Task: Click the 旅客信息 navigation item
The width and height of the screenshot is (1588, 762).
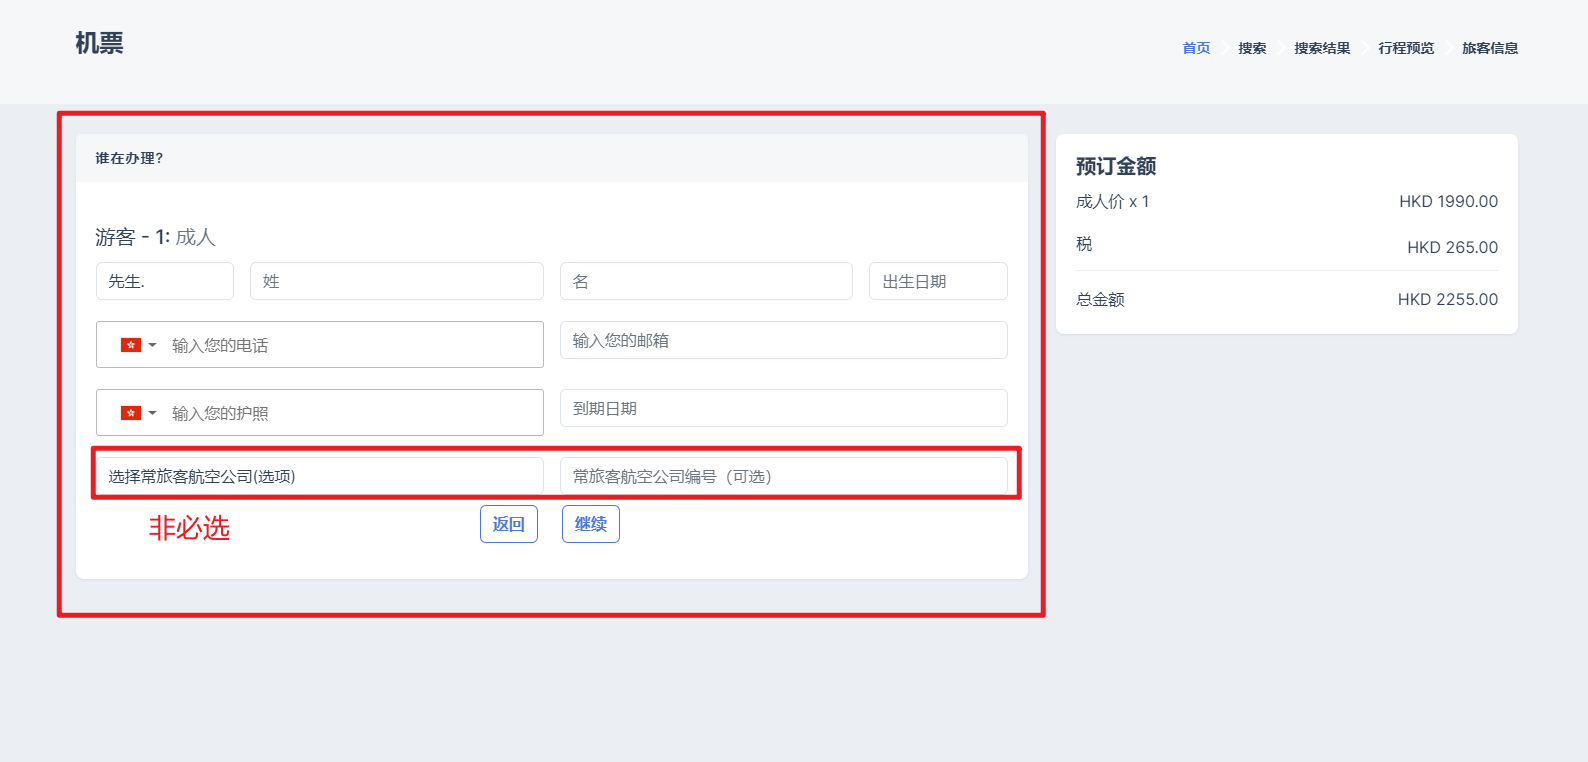Action: [1490, 48]
